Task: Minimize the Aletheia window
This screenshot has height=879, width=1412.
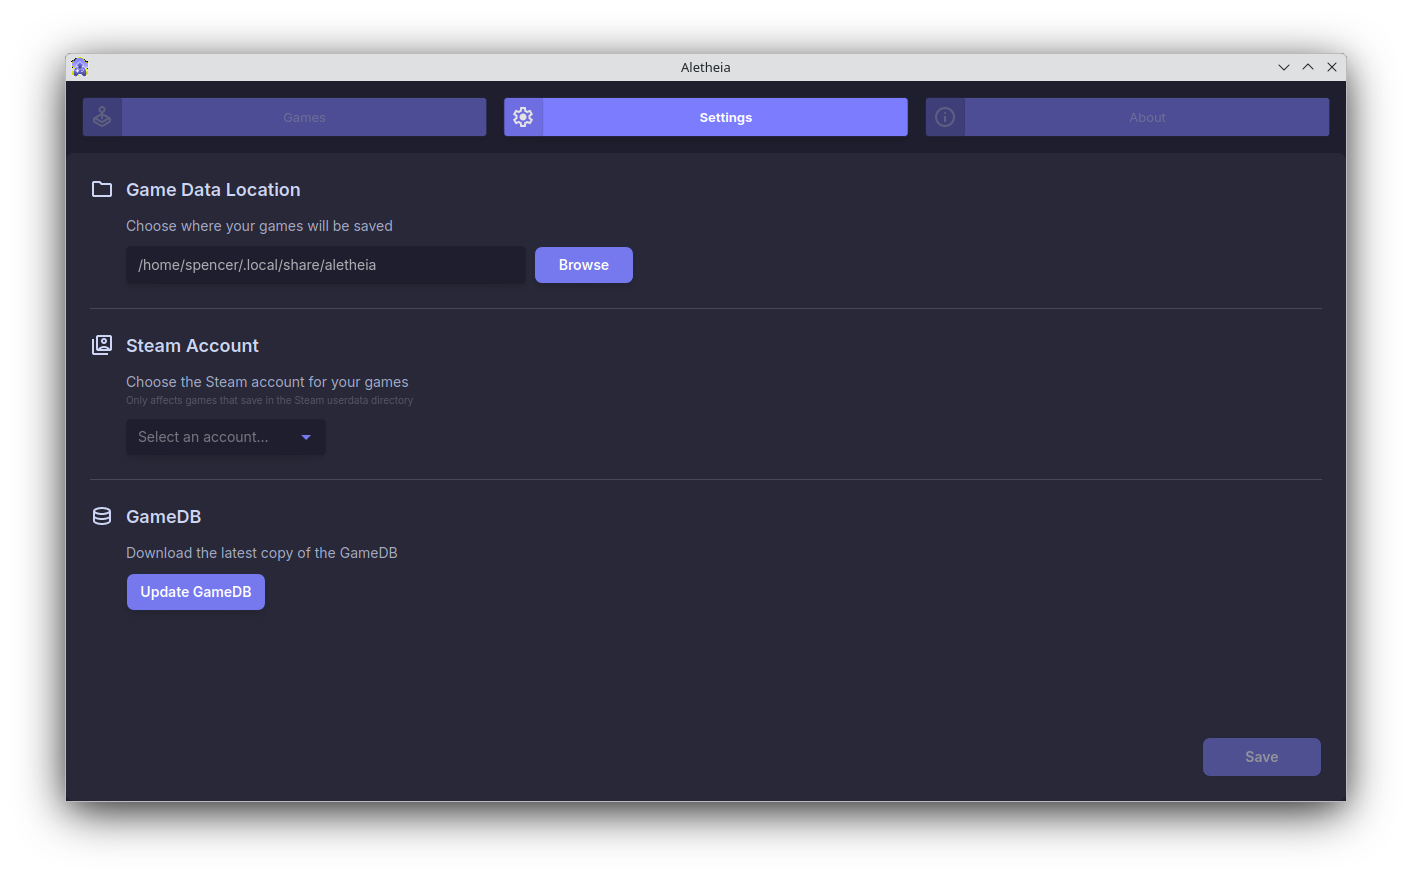Action: click(1284, 67)
